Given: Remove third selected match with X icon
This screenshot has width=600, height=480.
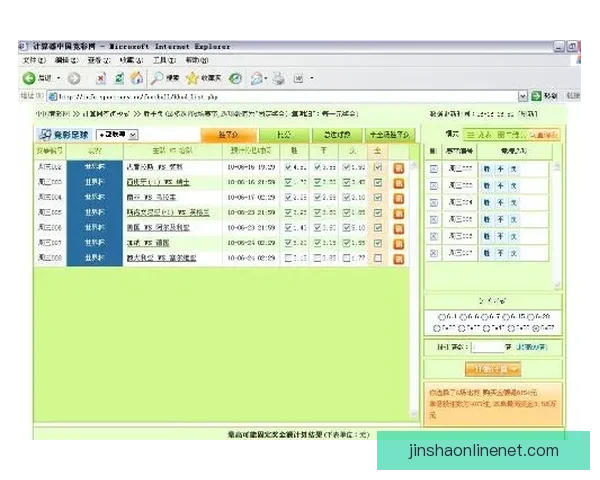Looking at the screenshot, I should [x=434, y=202].
